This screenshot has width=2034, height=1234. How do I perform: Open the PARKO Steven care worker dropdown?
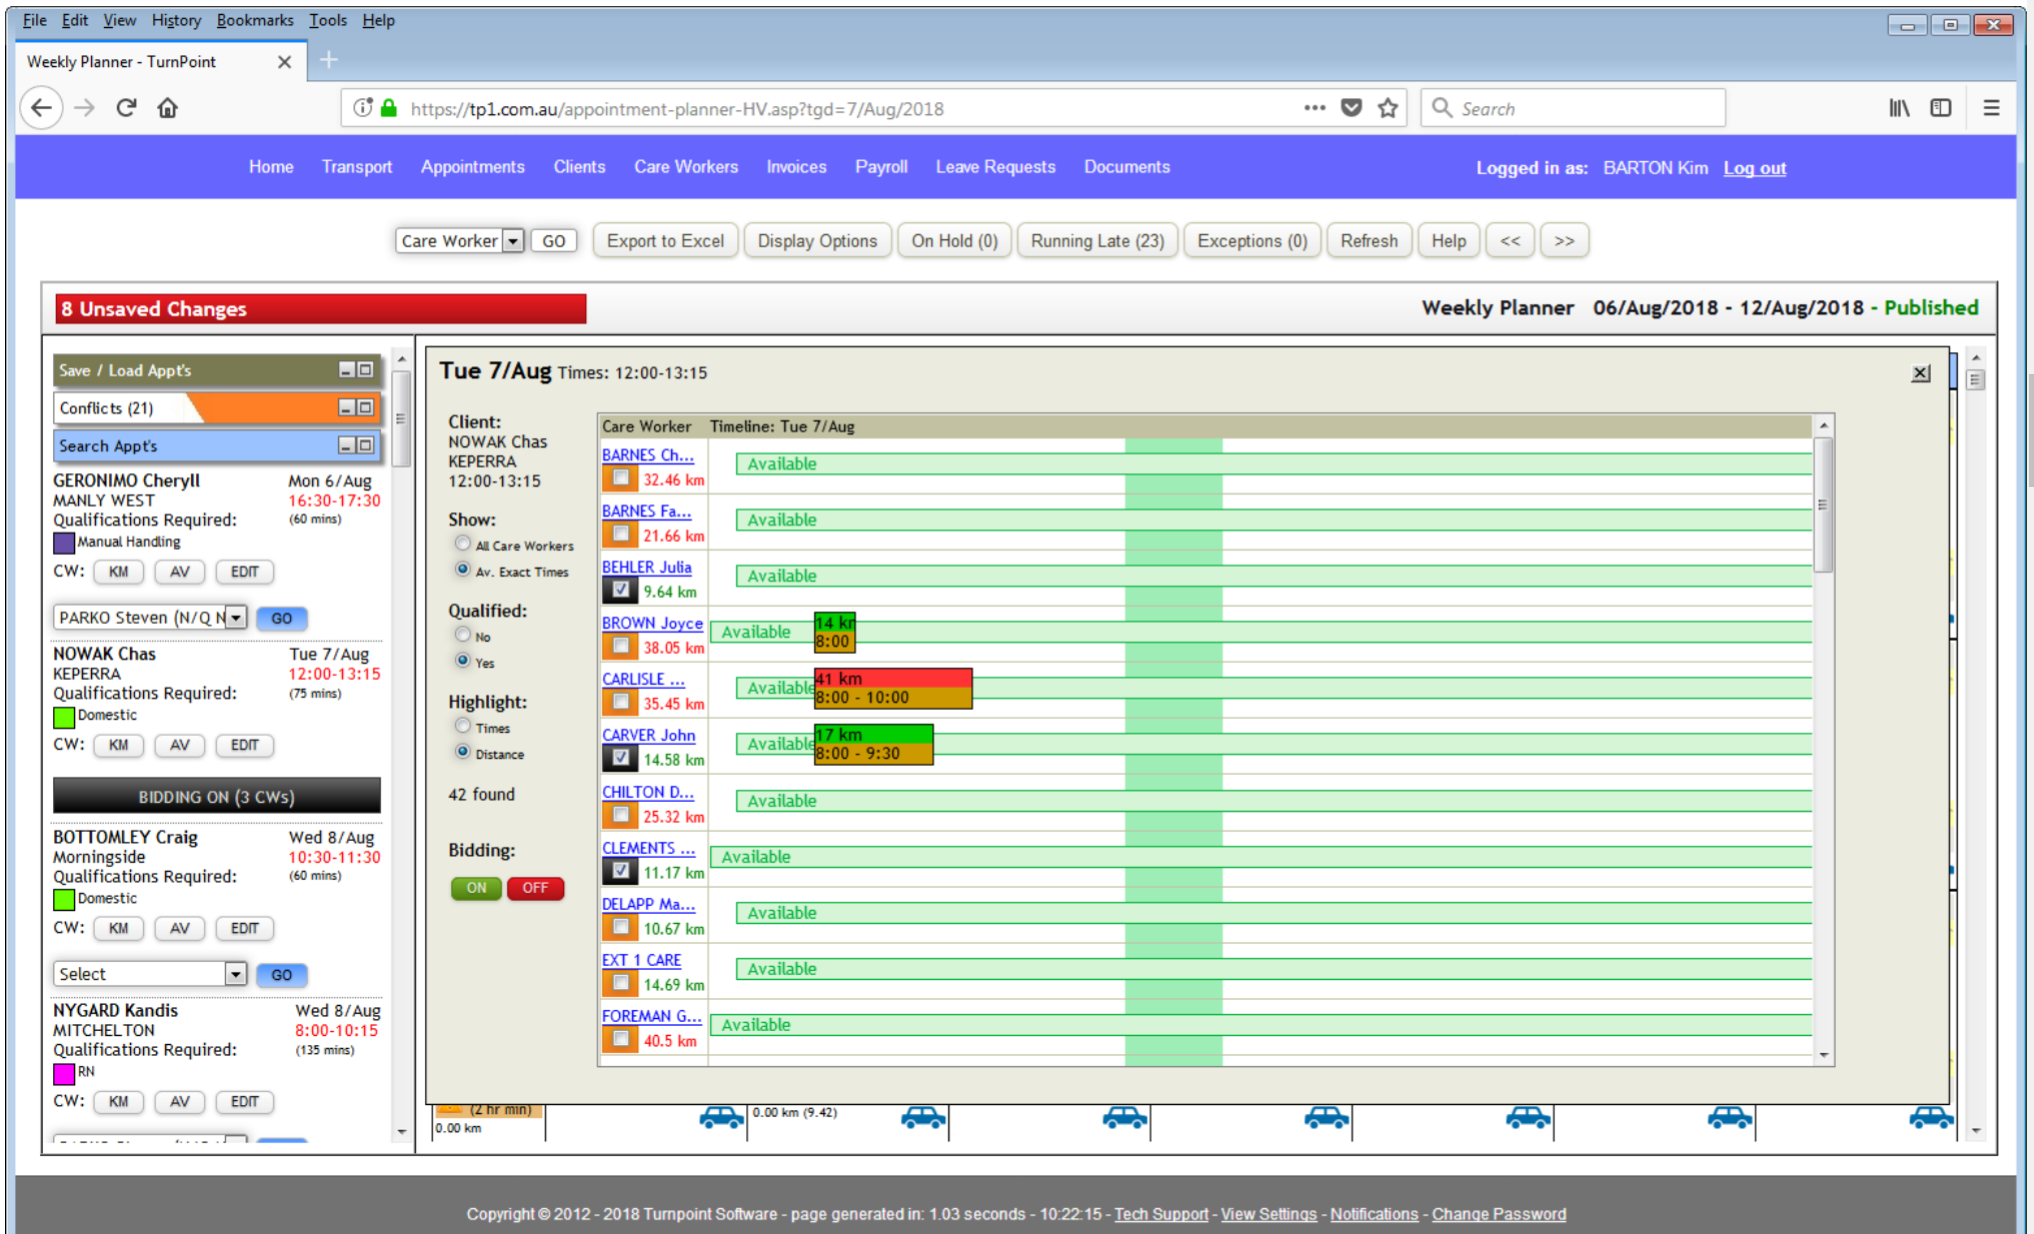[234, 617]
